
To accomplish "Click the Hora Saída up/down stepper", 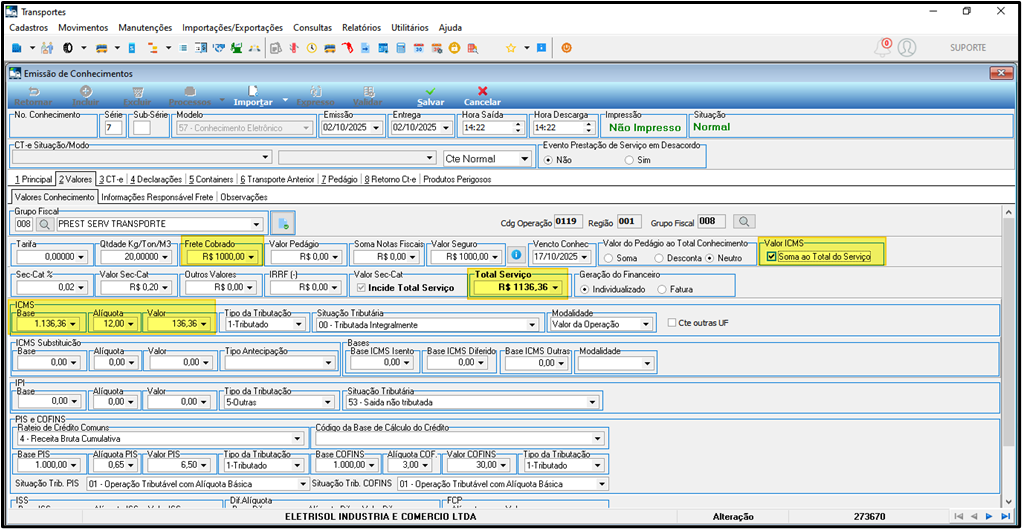I will pyautogui.click(x=518, y=128).
